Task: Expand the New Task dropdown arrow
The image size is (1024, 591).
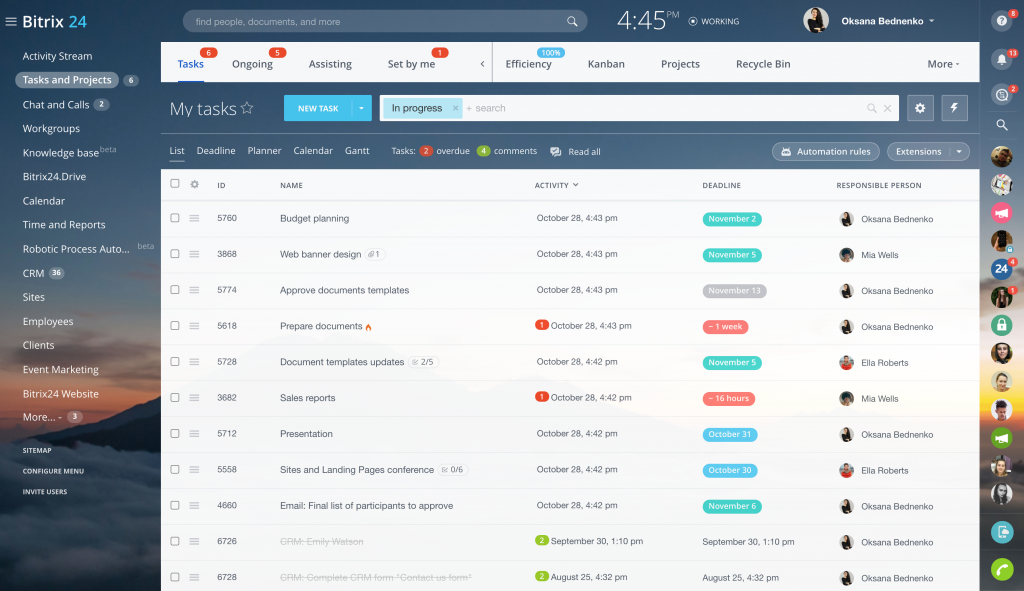Action: (361, 108)
